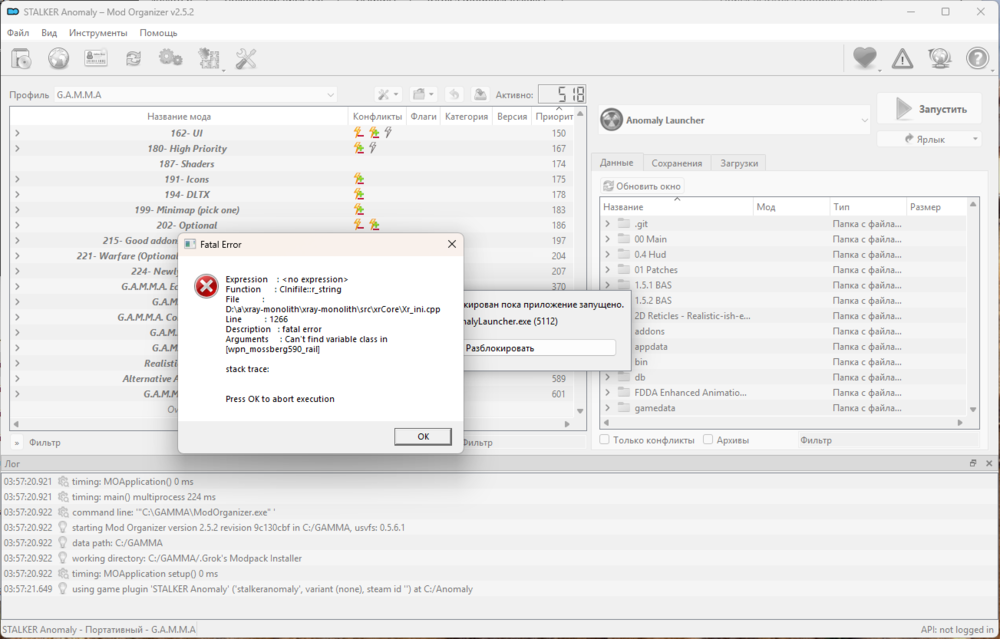The width and height of the screenshot is (1000, 639).
Task: Click the folder icon next to 00 Main
Action: tap(624, 239)
